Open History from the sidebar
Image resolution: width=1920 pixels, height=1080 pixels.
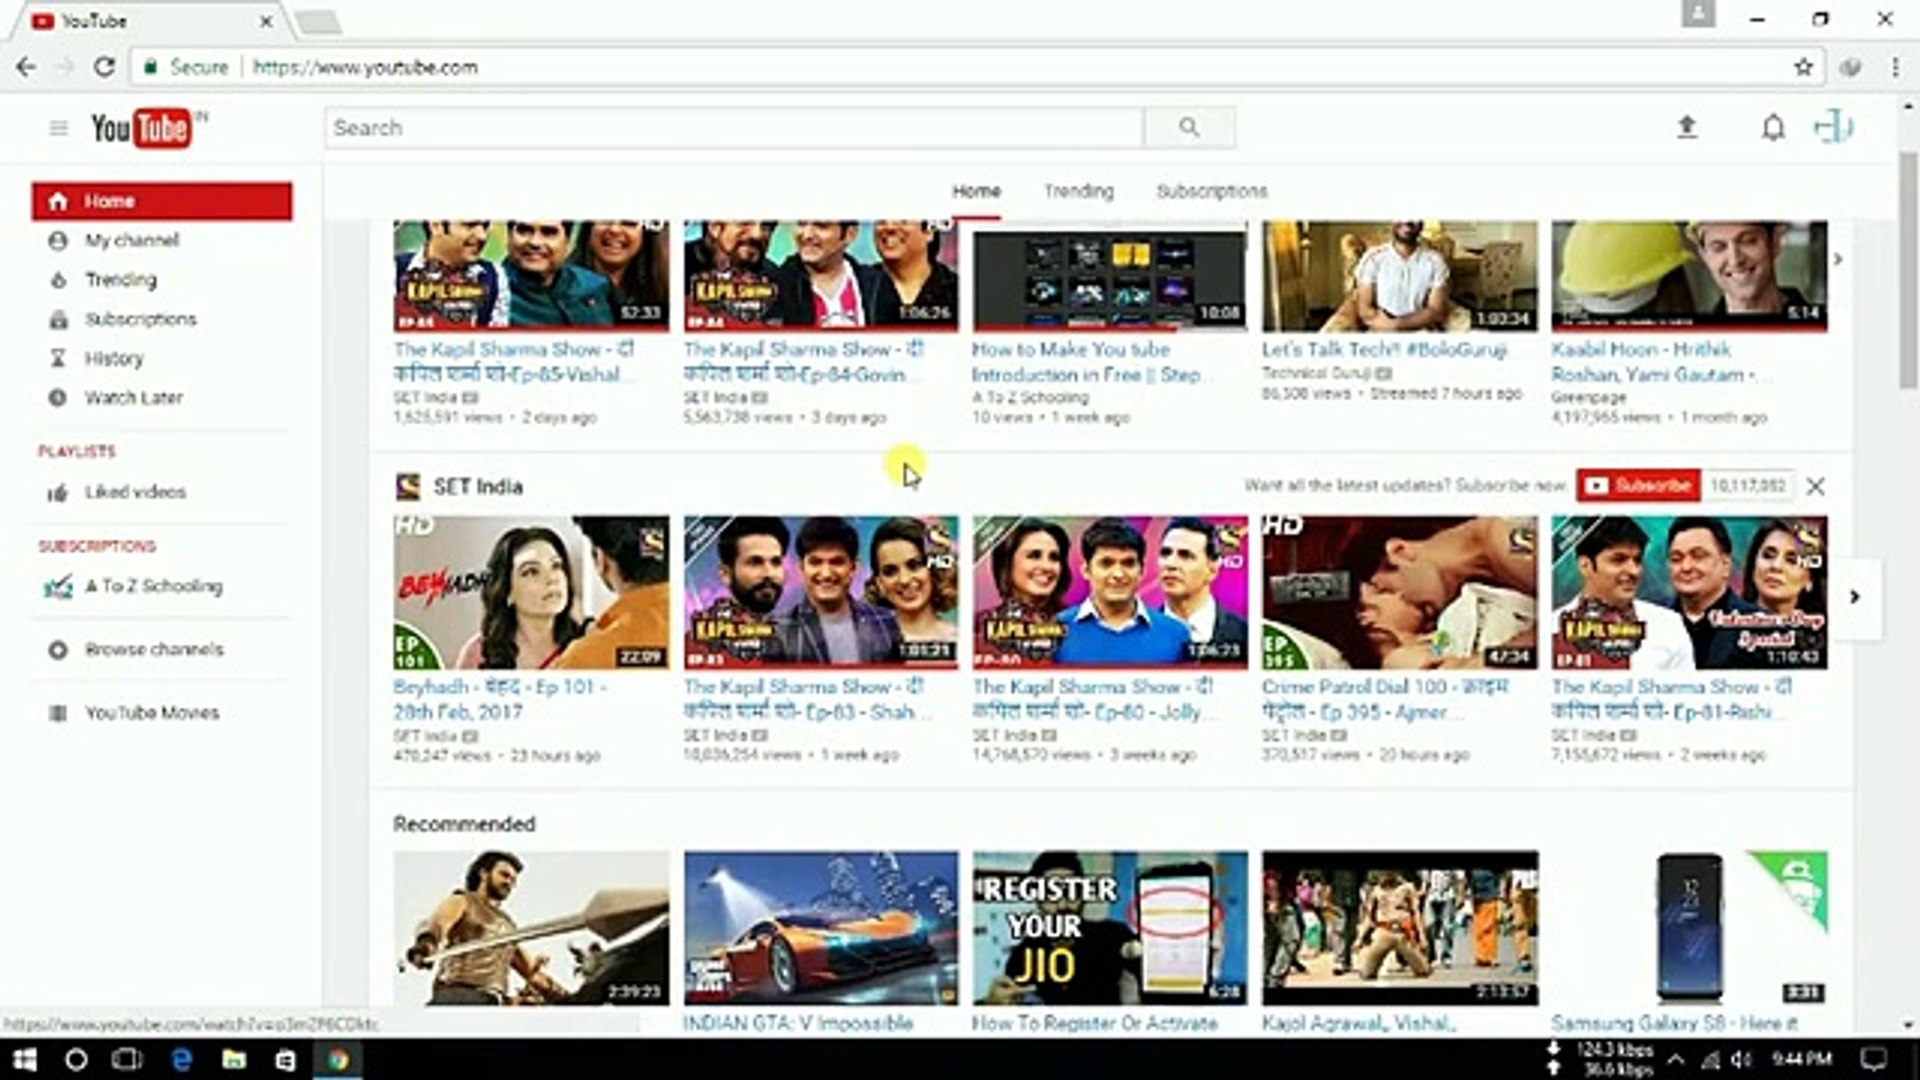pyautogui.click(x=115, y=358)
